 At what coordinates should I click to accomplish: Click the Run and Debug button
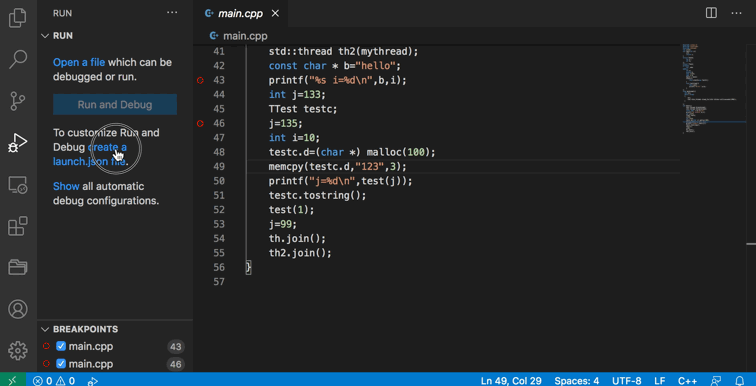pos(115,105)
